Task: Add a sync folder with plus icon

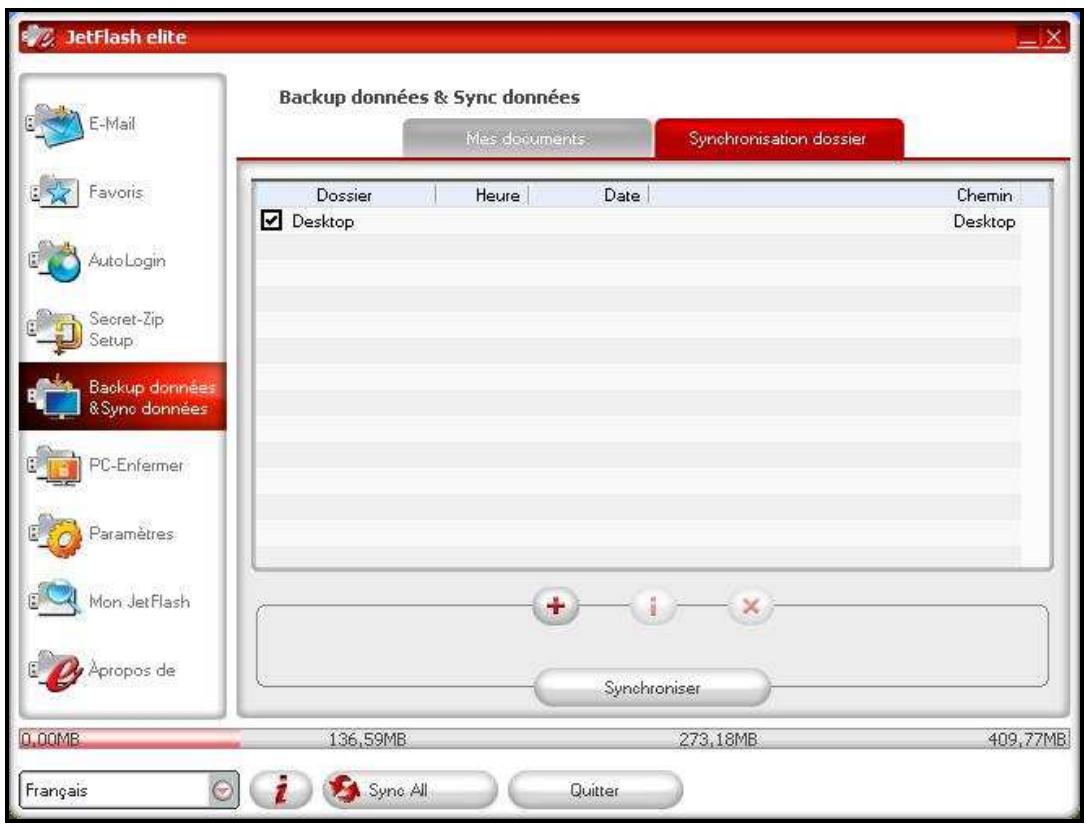Action: (555, 606)
